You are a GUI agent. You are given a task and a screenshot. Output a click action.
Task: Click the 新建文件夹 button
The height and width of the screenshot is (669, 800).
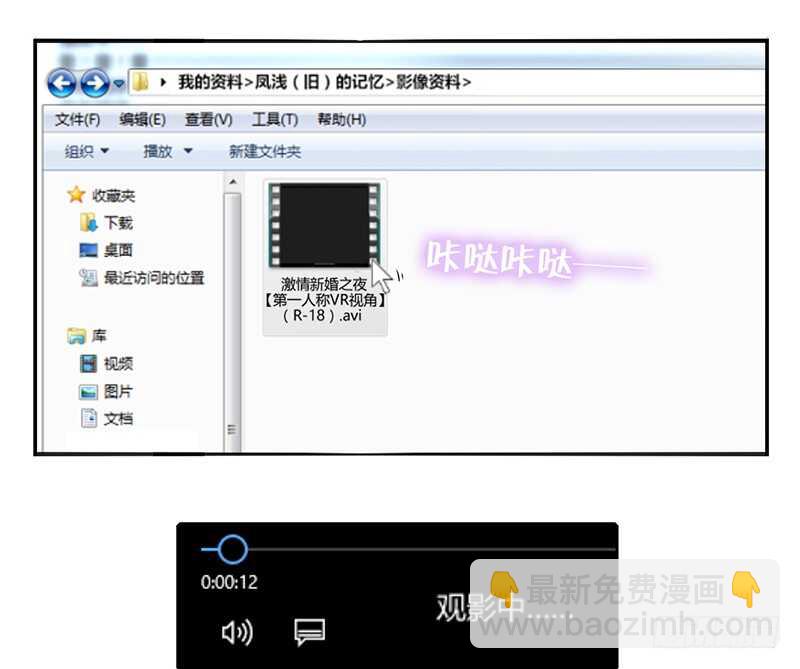(264, 151)
